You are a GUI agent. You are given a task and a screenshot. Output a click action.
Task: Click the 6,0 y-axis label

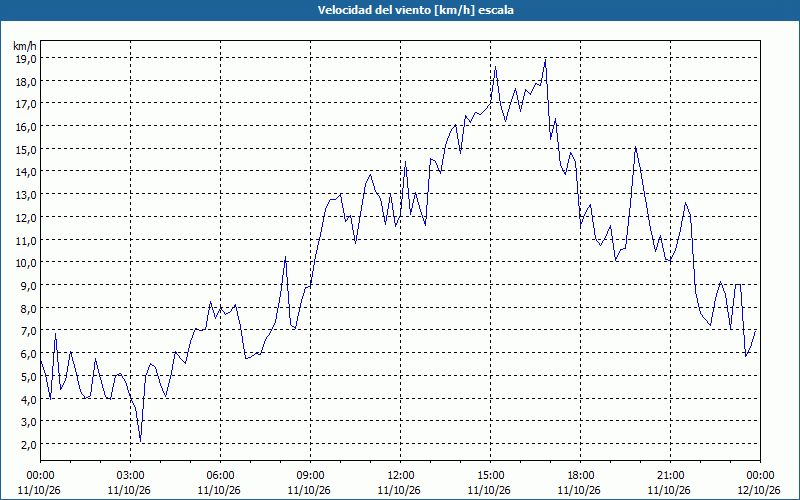coord(29,354)
